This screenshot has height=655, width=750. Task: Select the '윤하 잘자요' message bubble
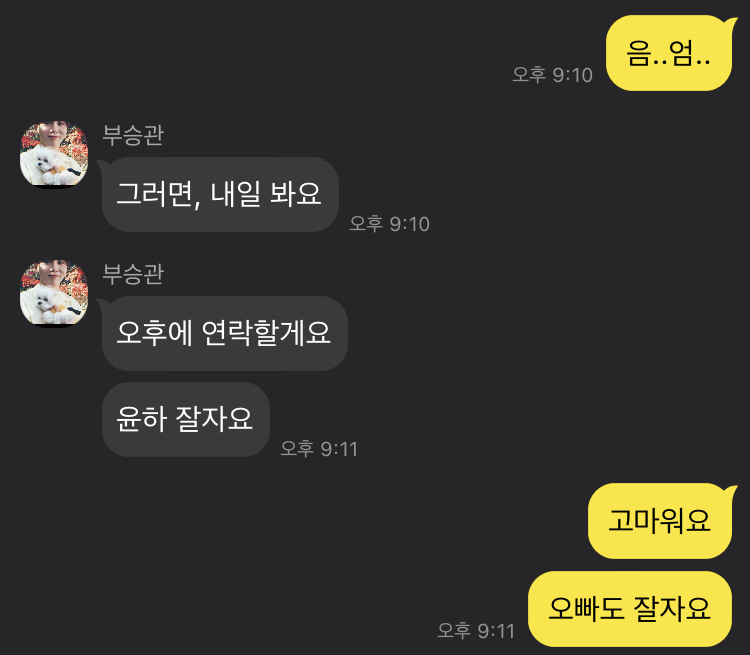pos(186,420)
